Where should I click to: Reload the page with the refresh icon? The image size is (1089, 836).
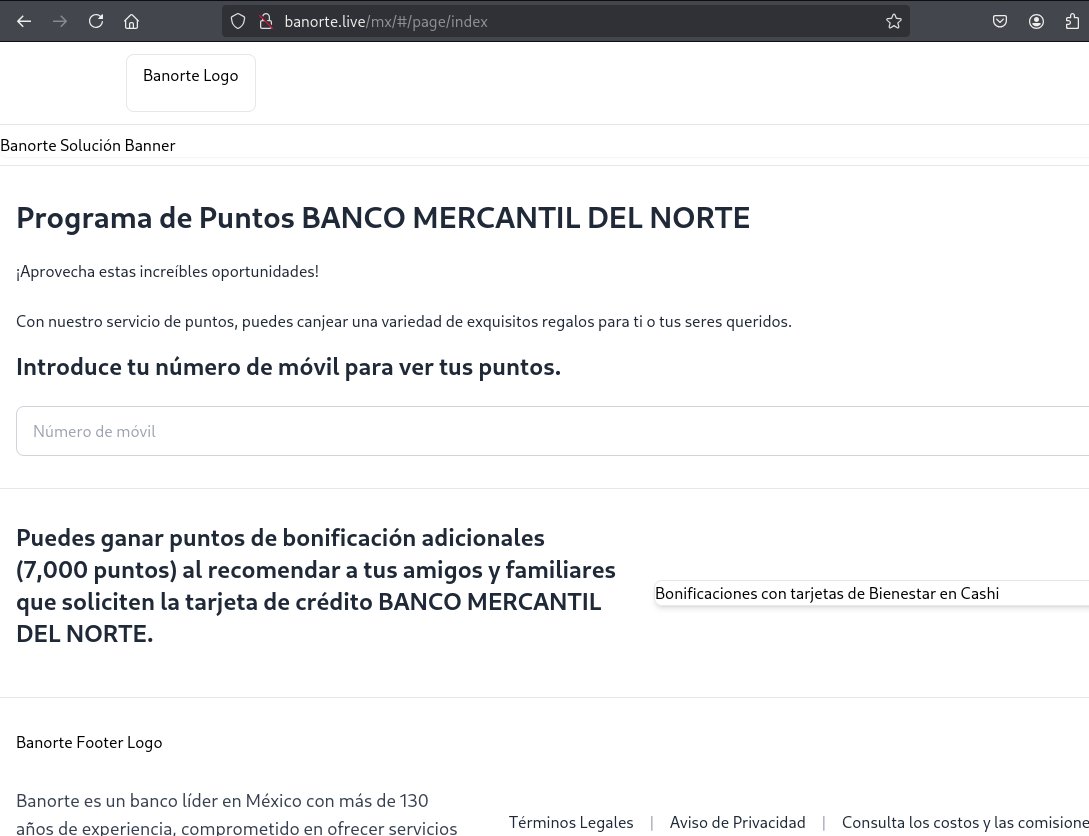(96, 22)
